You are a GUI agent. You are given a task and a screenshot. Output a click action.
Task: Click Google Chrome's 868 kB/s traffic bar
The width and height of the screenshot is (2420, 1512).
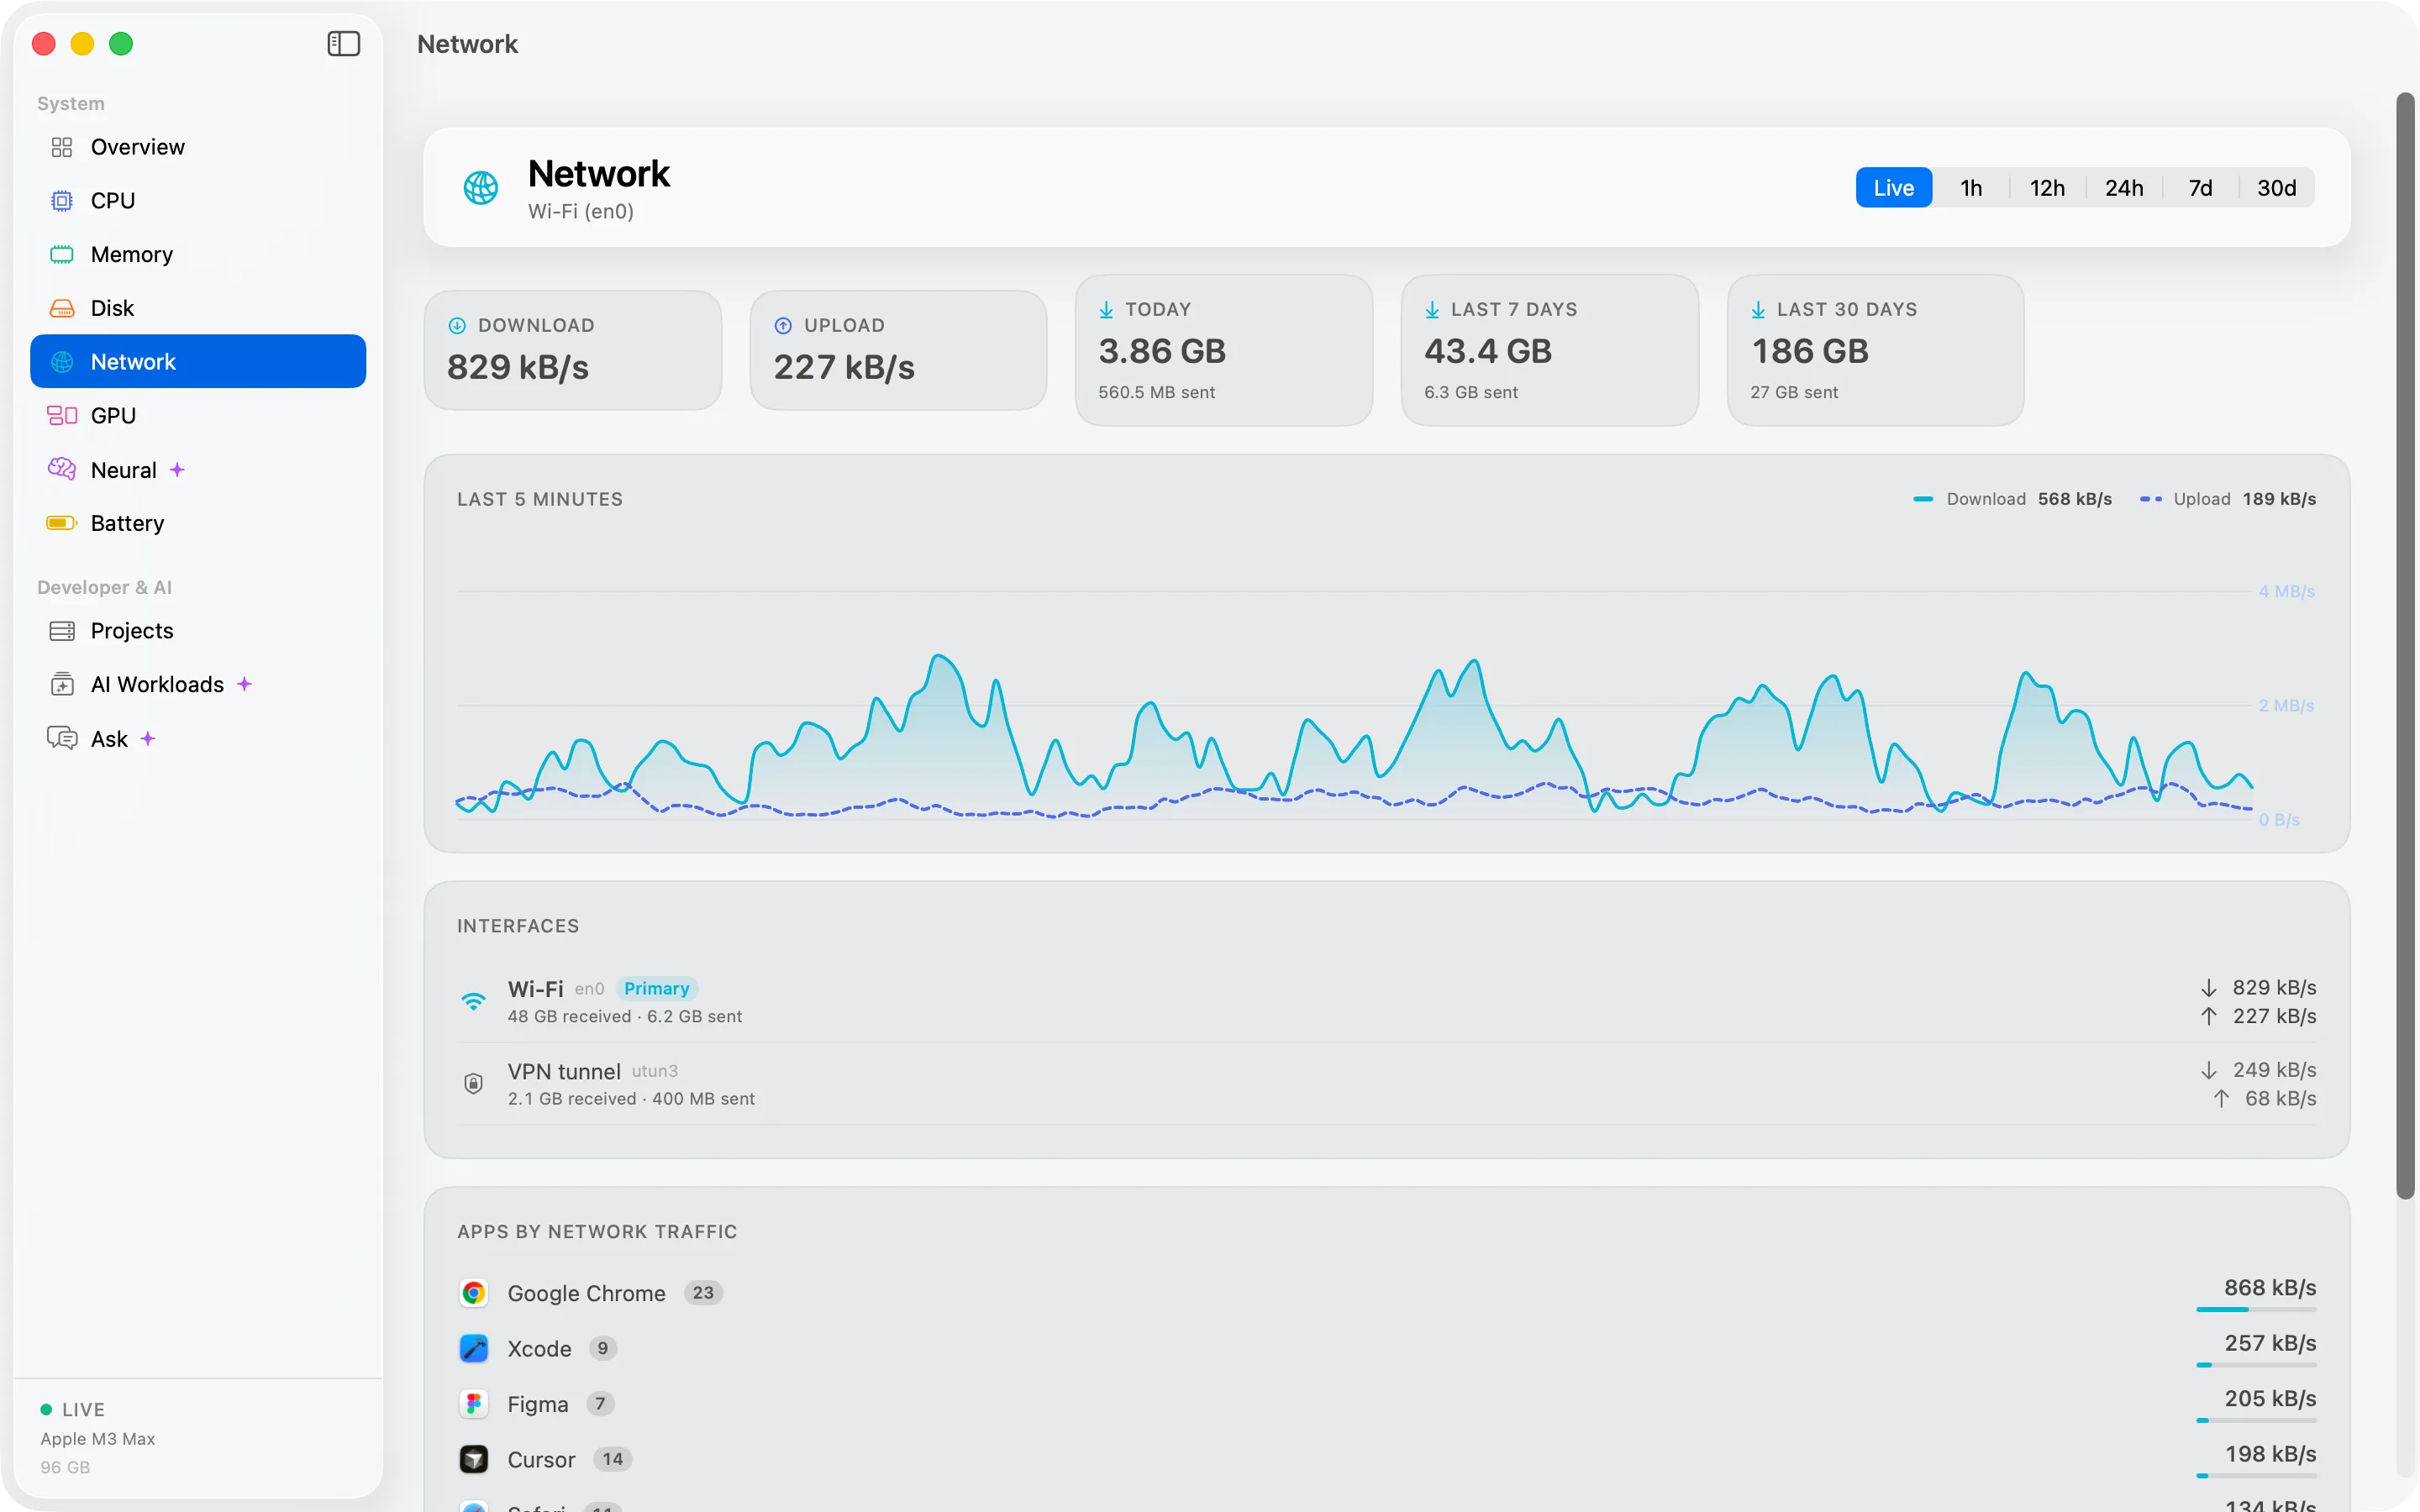coord(2256,1309)
